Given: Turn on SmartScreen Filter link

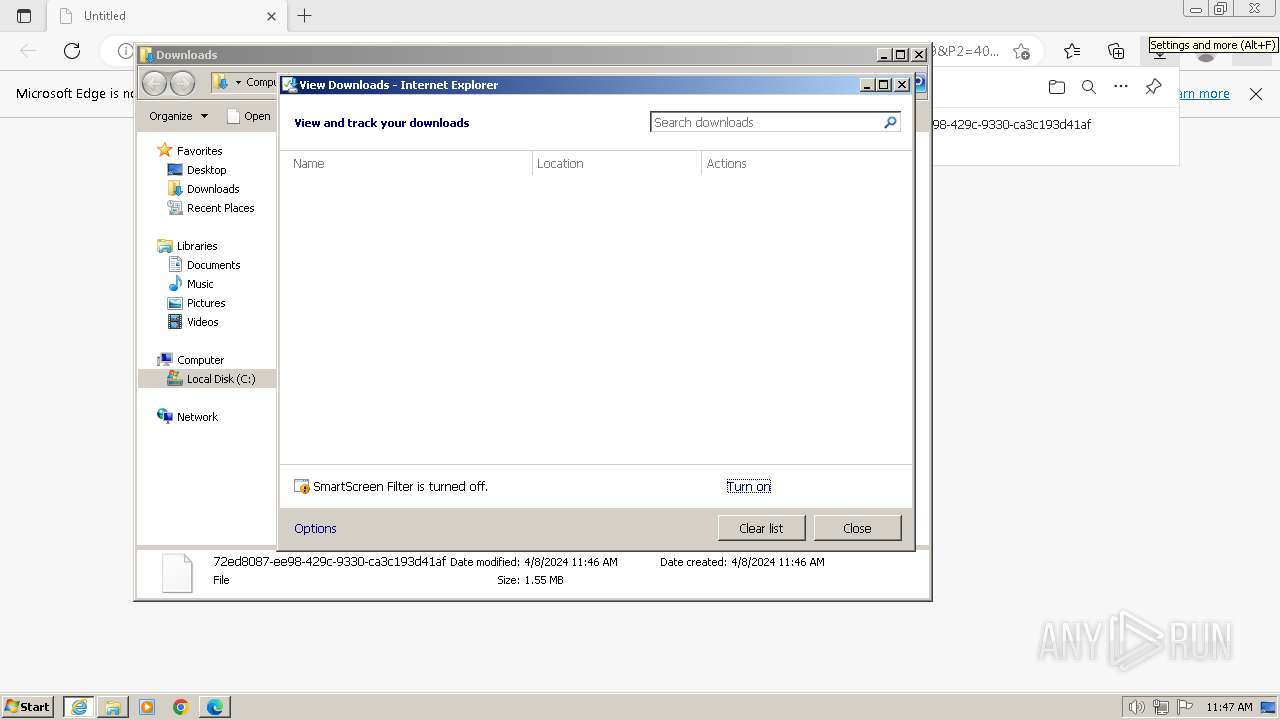Looking at the screenshot, I should pyautogui.click(x=748, y=486).
